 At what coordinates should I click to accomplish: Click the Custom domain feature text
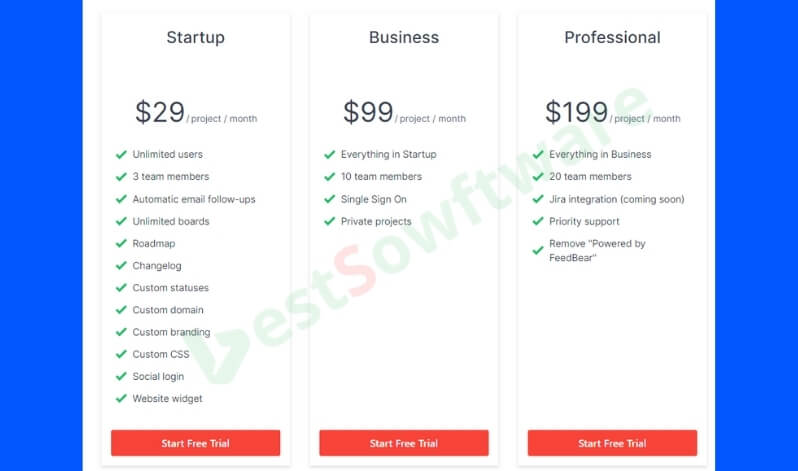[170, 310]
